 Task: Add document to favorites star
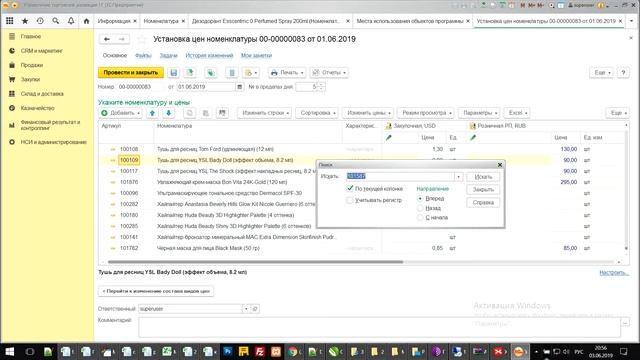[x=141, y=39]
